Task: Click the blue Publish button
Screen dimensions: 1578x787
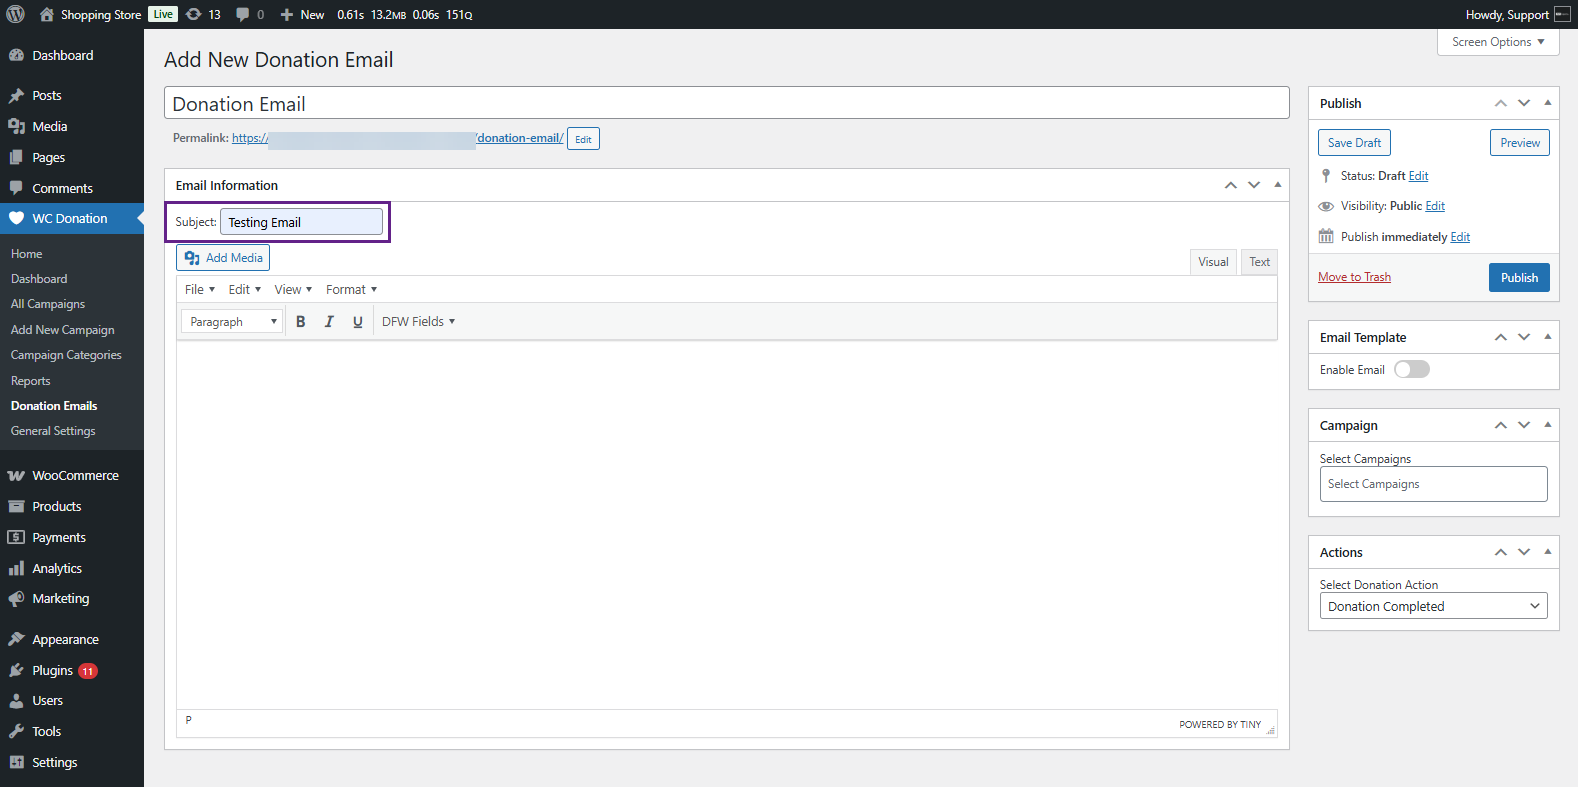Action: pos(1518,278)
